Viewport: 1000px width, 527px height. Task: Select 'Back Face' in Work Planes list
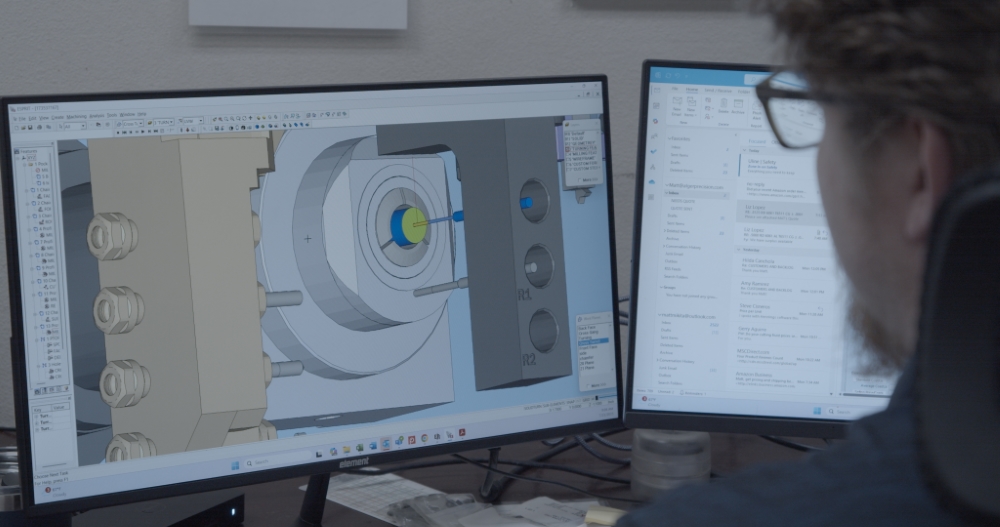[x=587, y=328]
